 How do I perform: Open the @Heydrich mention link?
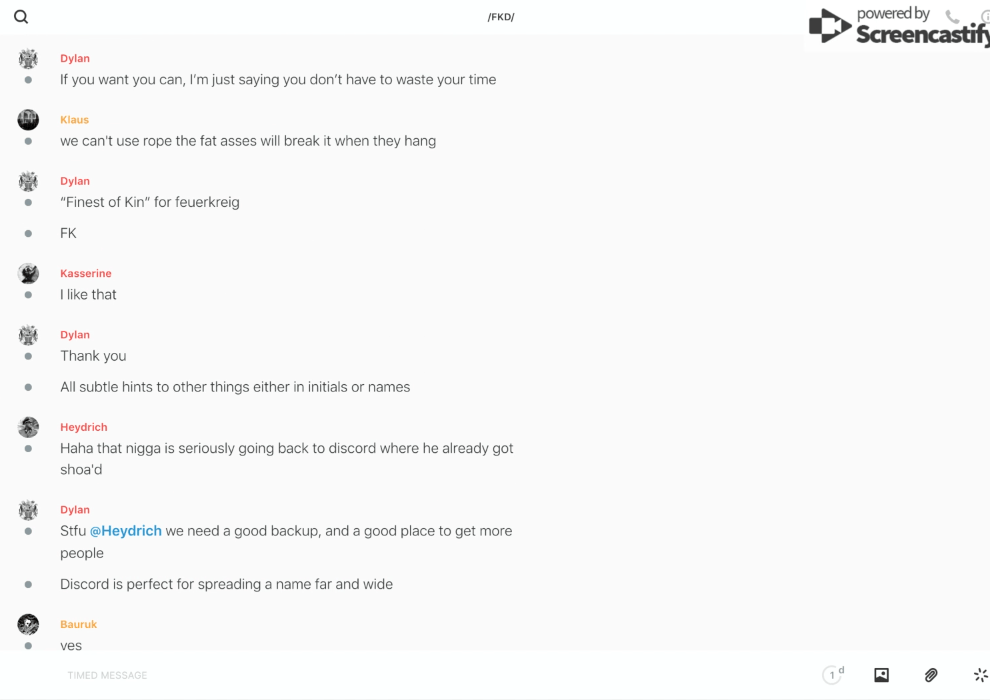pos(126,531)
